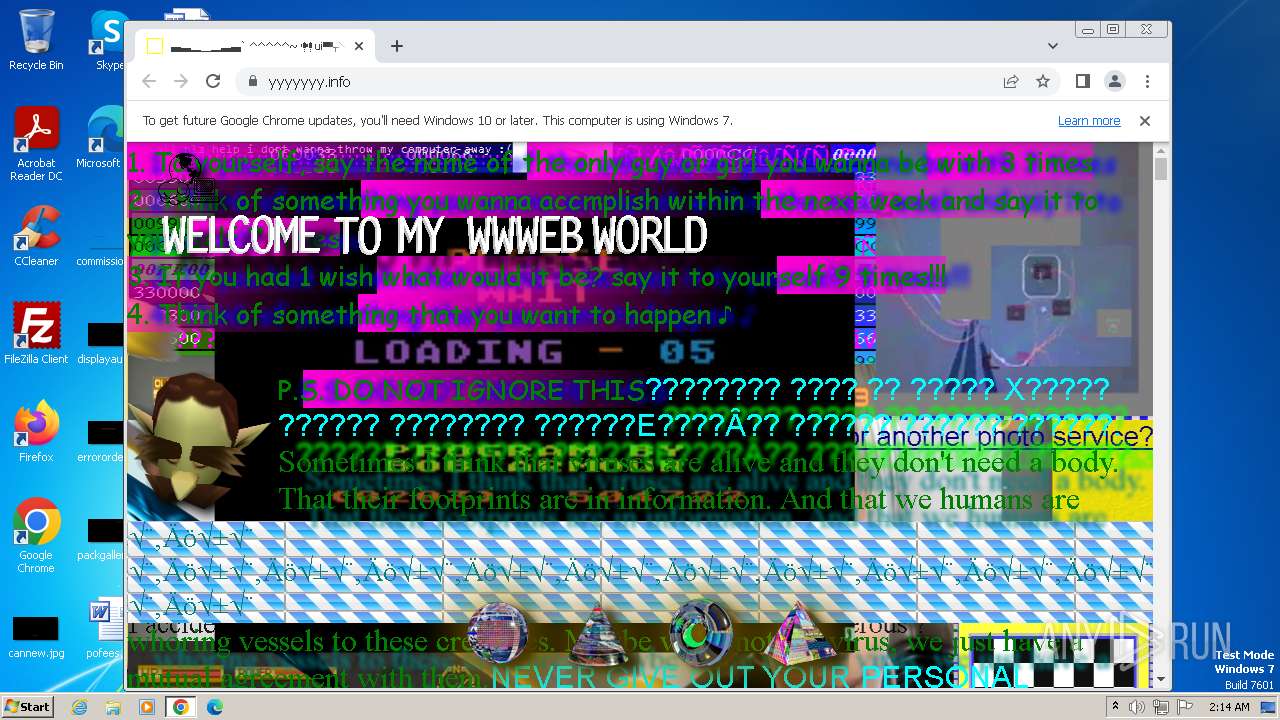Switch to Chrome taskbar button
The image size is (1280, 720).
coord(181,707)
